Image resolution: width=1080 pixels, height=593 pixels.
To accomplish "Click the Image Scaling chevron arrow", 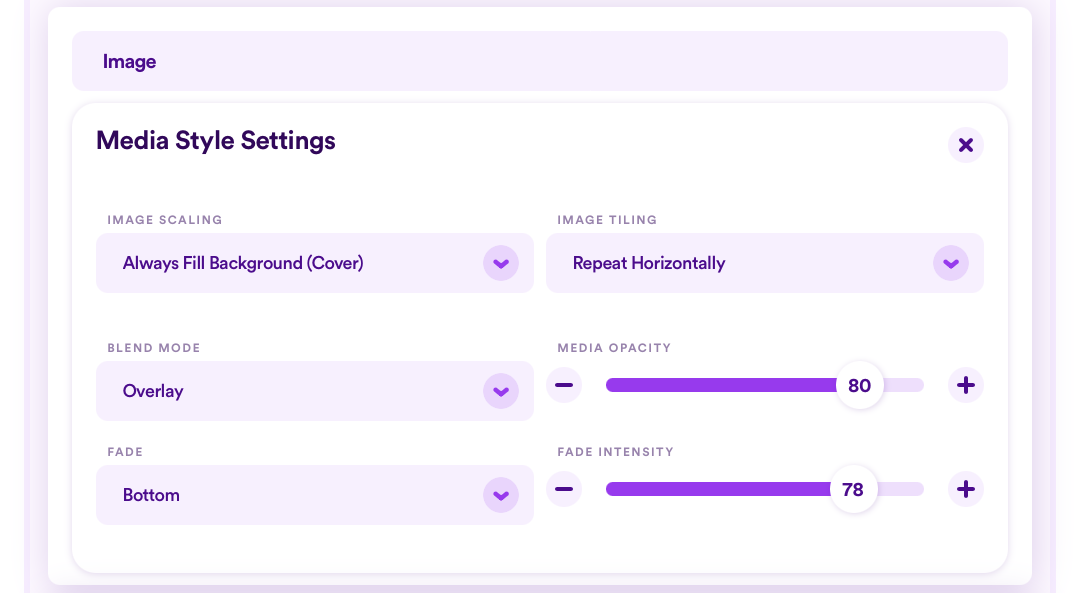I will point(501,263).
